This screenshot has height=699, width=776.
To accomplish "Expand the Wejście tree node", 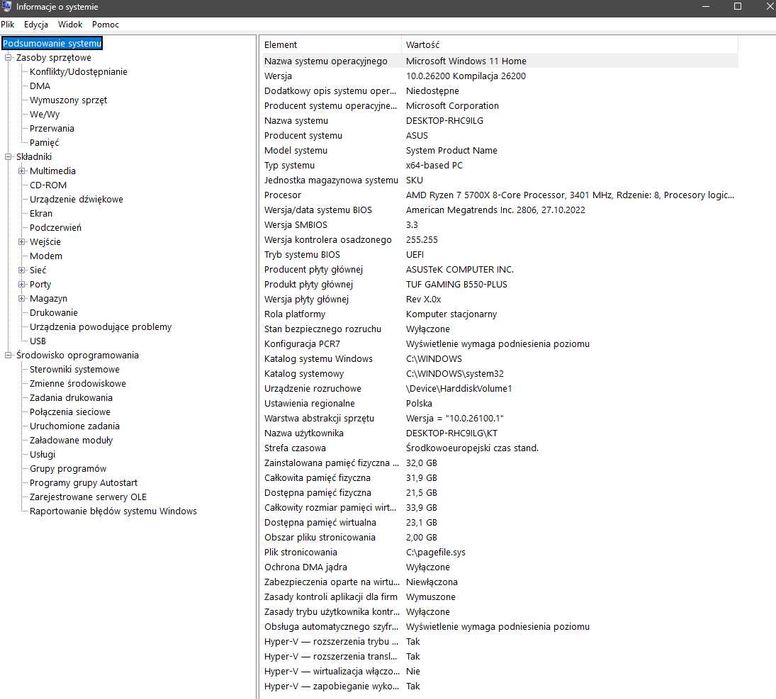I will 21,242.
